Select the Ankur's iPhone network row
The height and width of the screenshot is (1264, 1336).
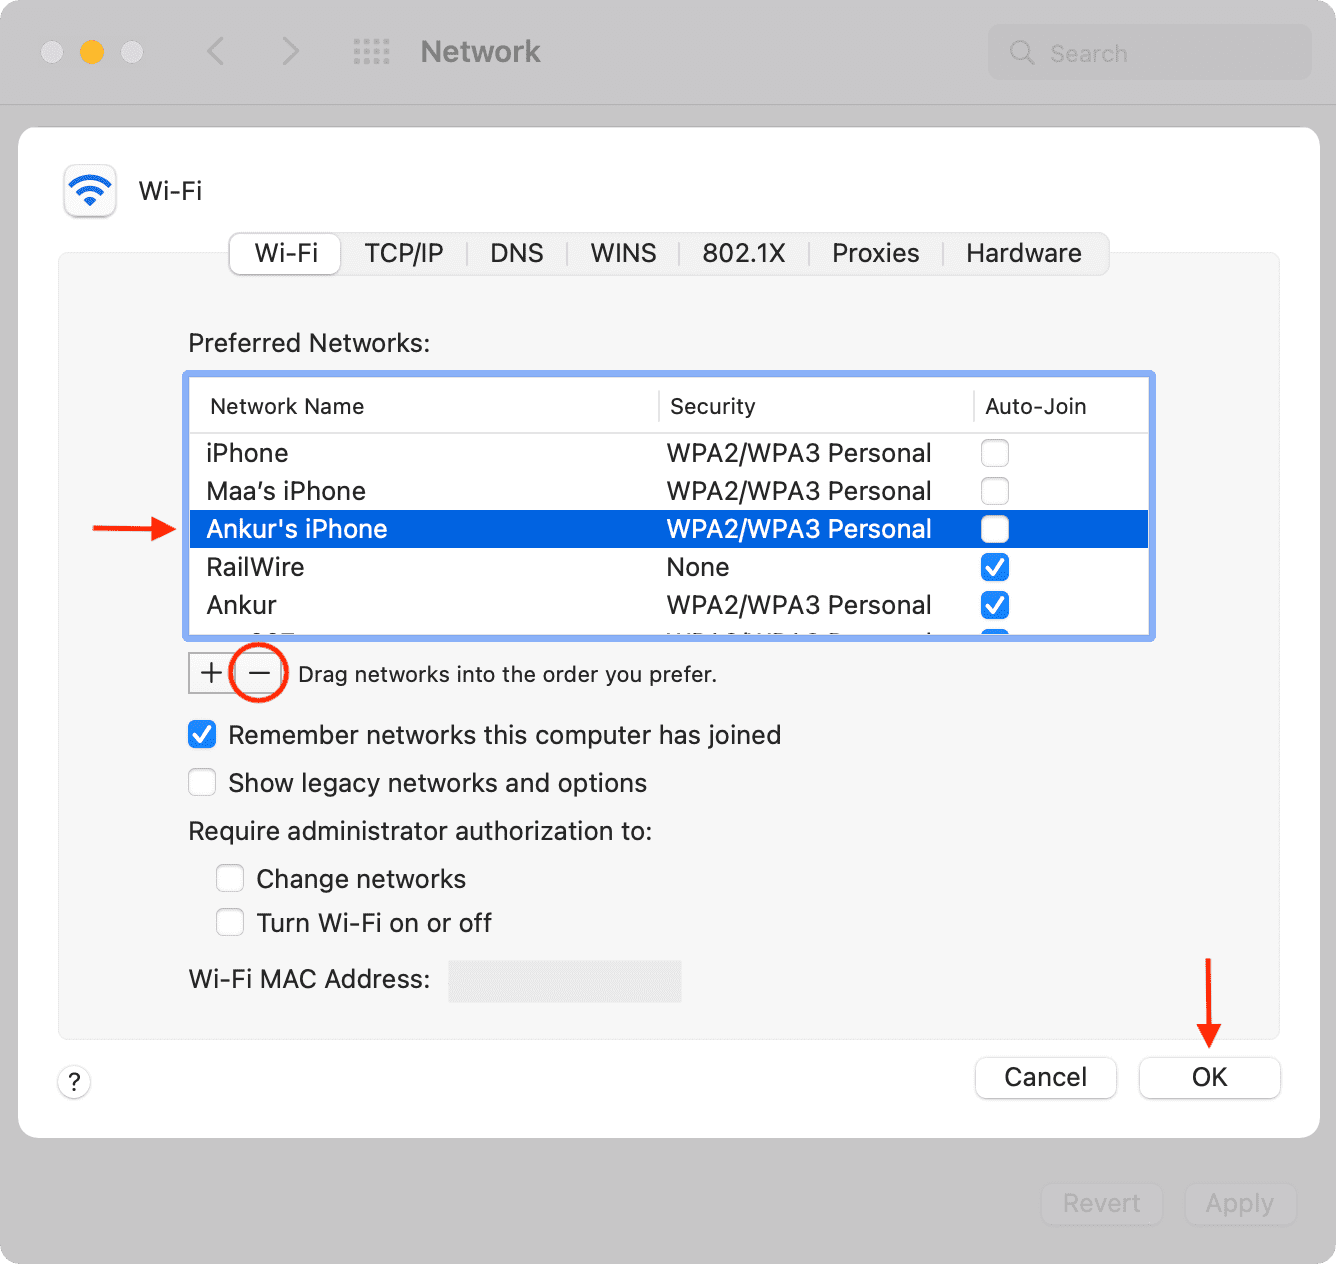click(669, 529)
